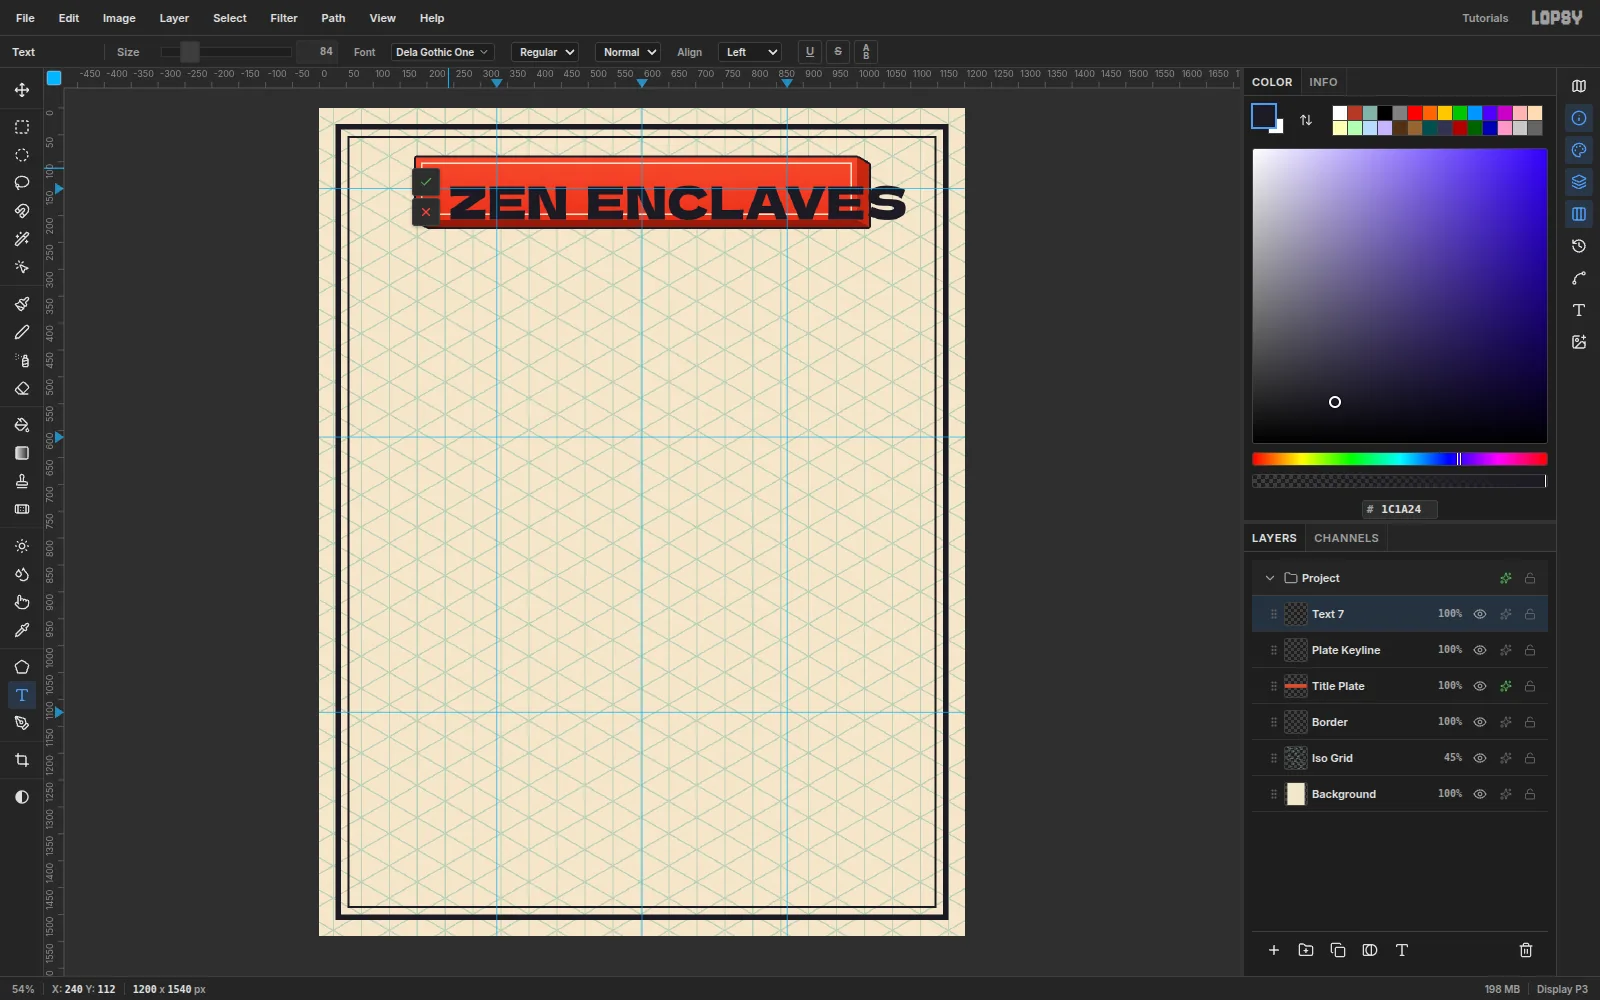1600x1000 pixels.
Task: Select the Border layer
Action: click(1400, 722)
